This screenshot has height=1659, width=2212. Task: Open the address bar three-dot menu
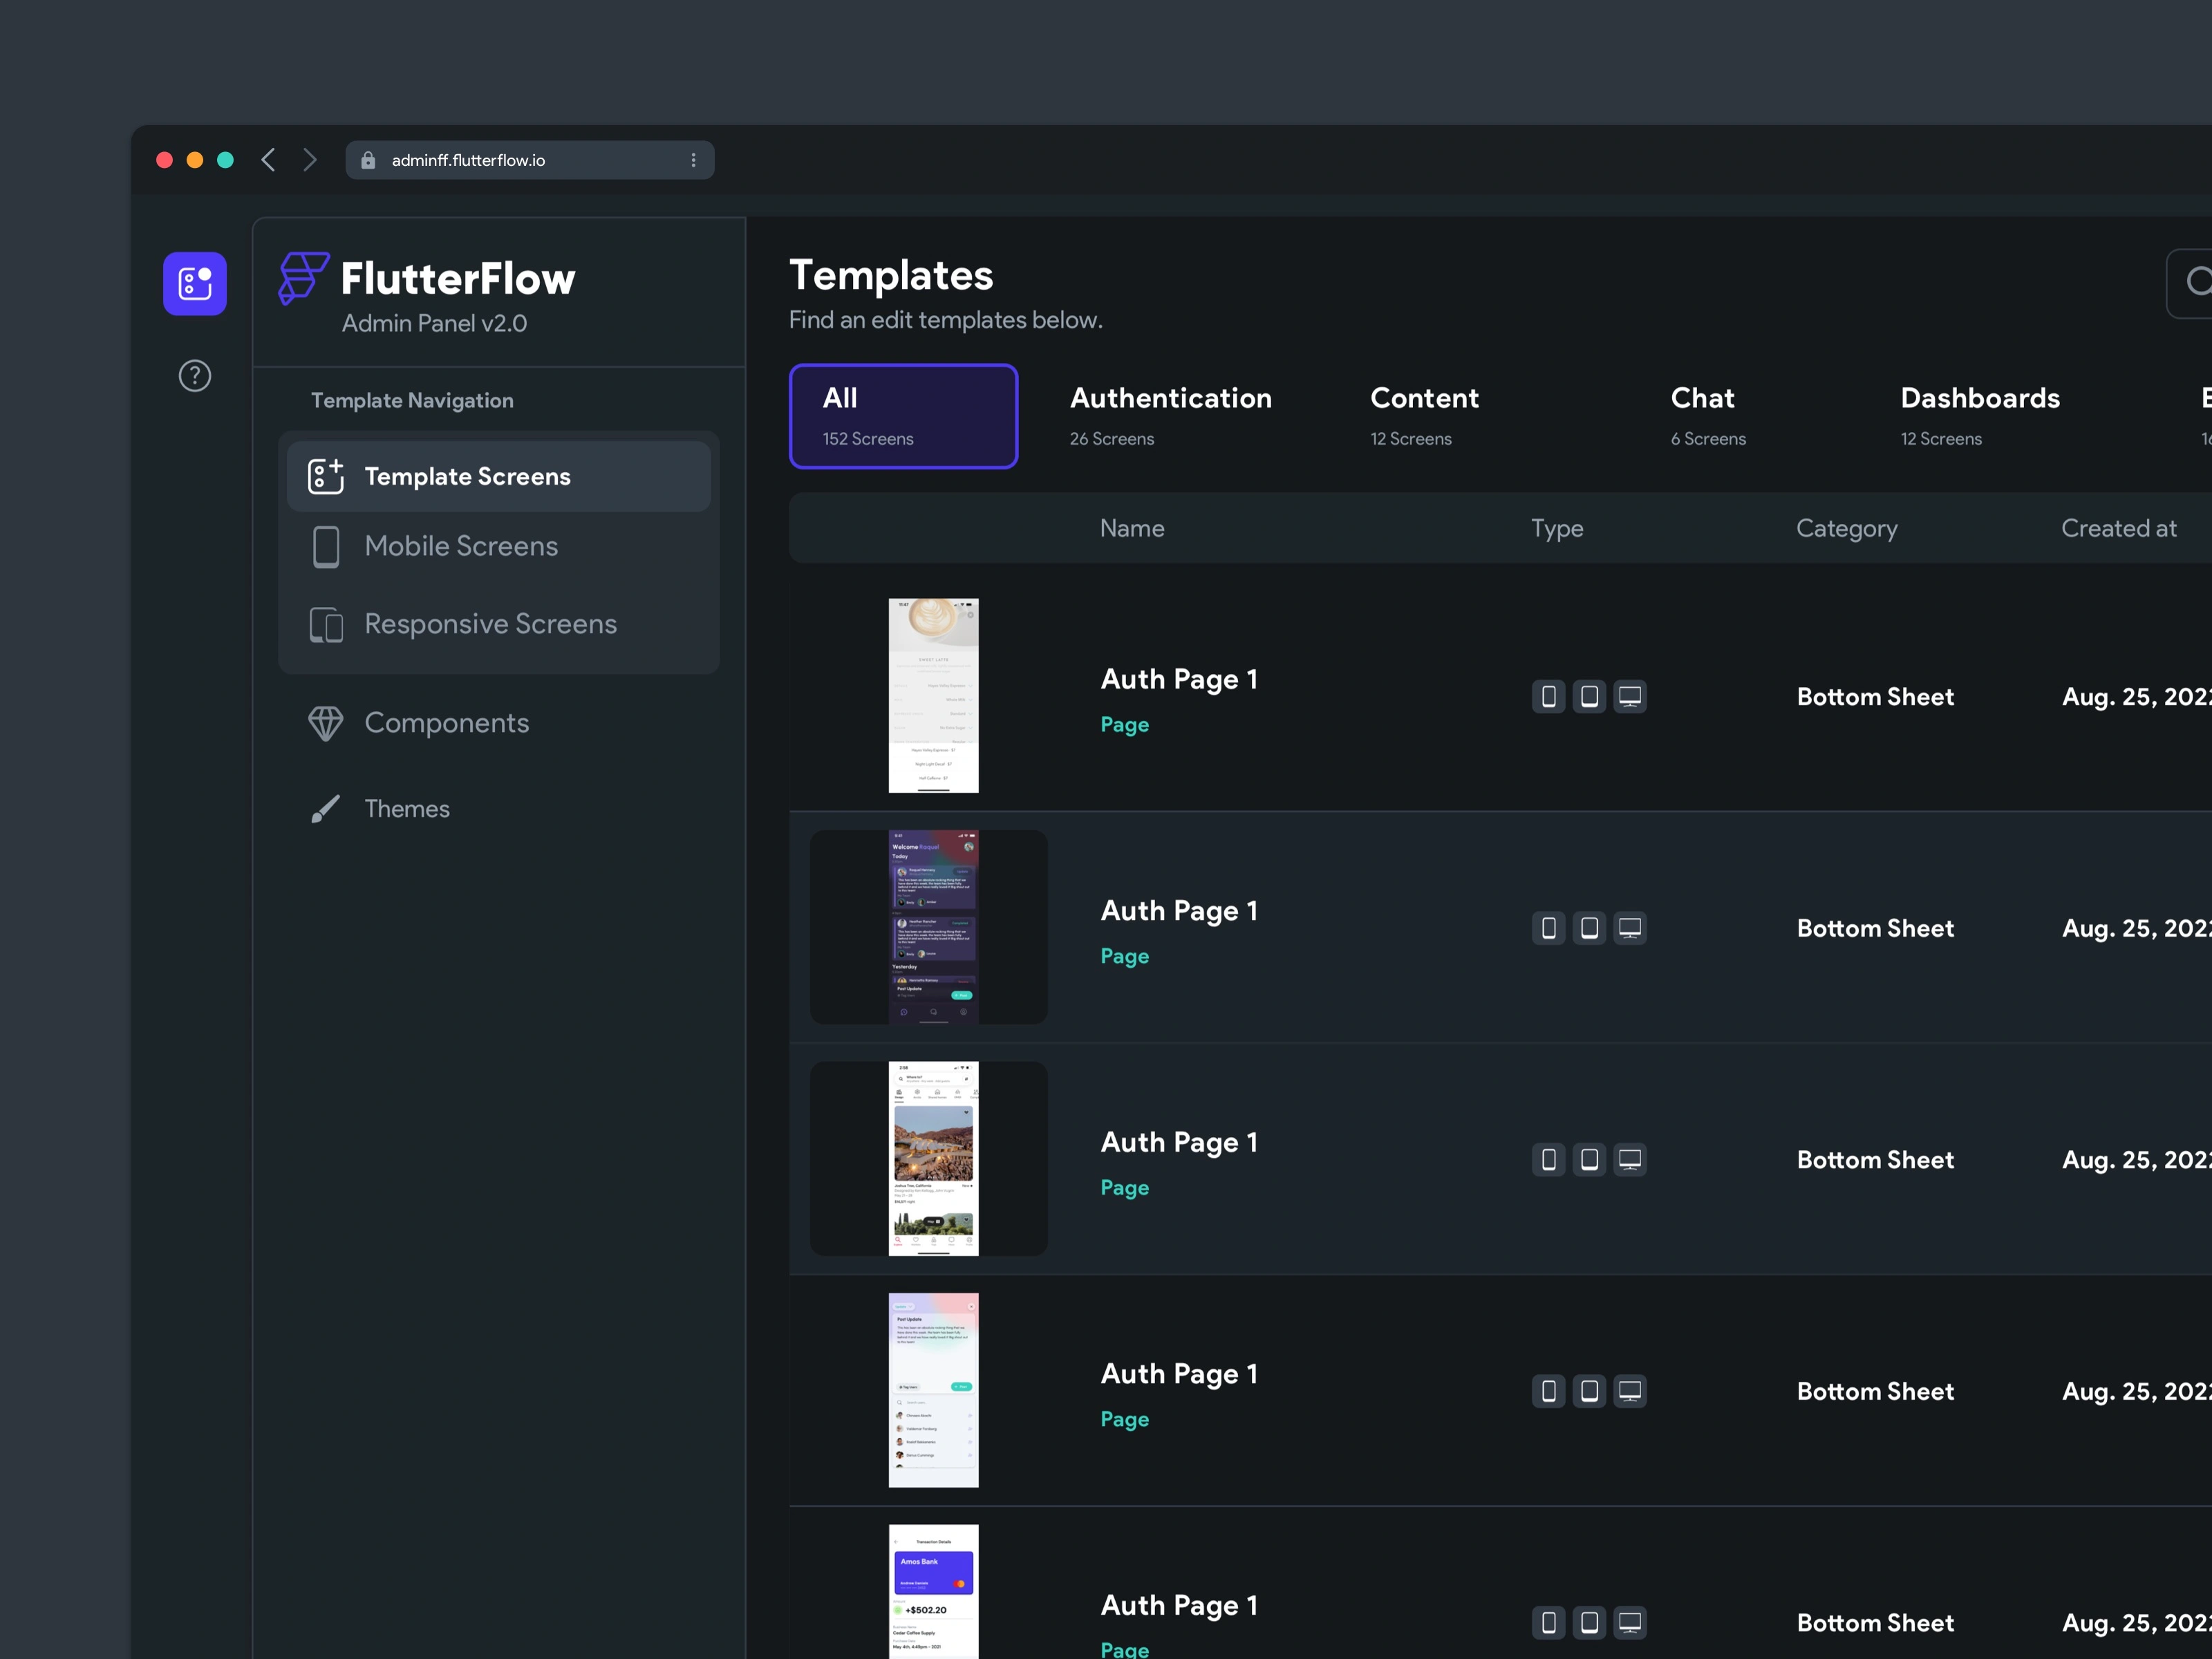pyautogui.click(x=693, y=160)
